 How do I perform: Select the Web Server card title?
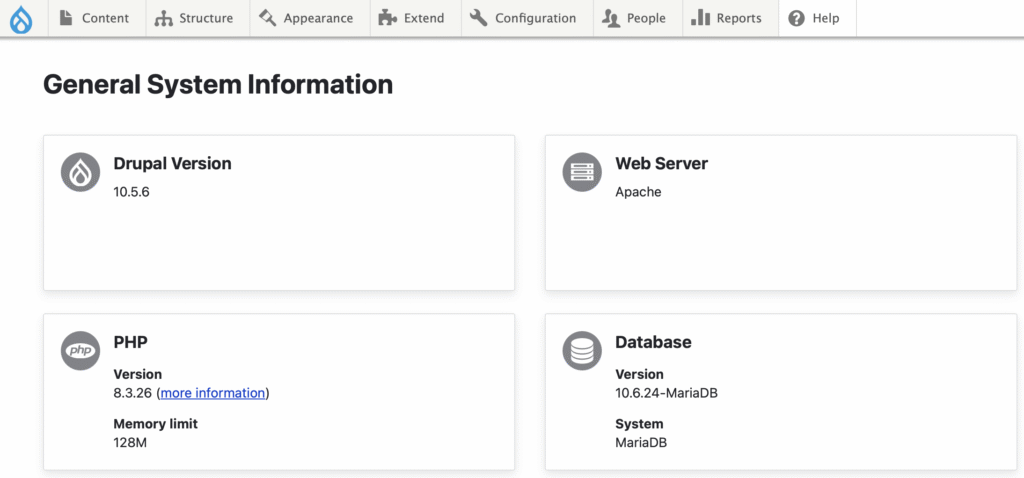[x=662, y=163]
